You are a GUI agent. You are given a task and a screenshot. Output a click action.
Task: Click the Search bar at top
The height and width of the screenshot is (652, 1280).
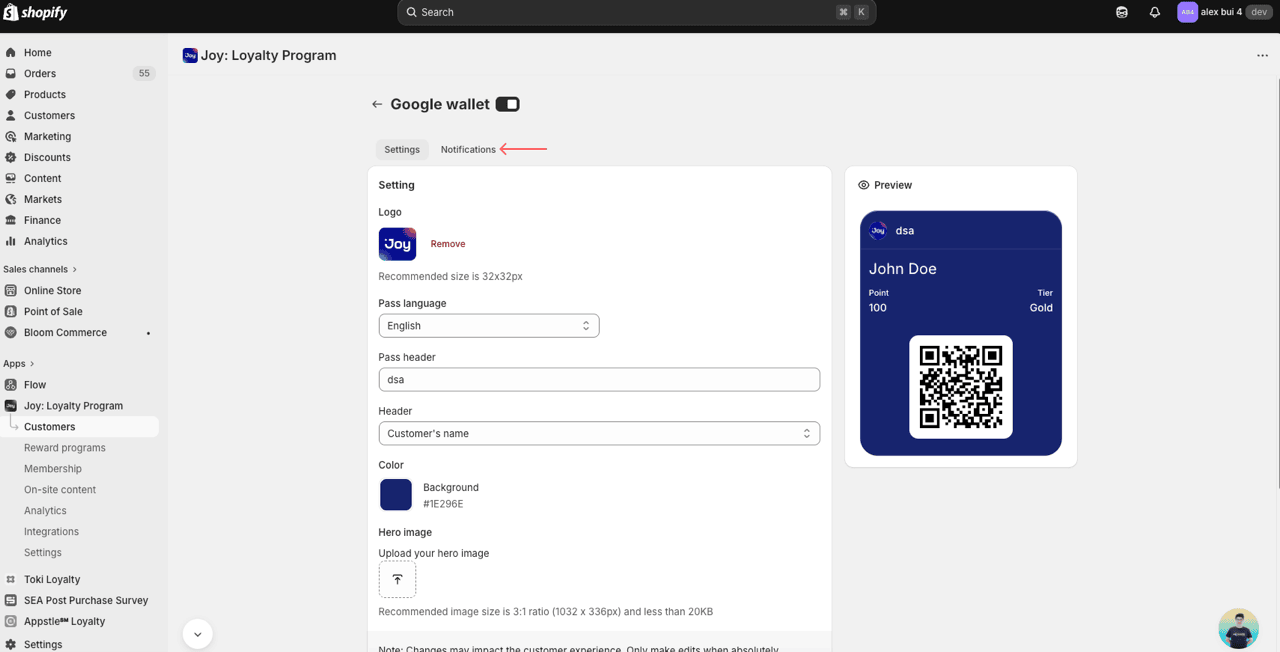pyautogui.click(x=637, y=12)
